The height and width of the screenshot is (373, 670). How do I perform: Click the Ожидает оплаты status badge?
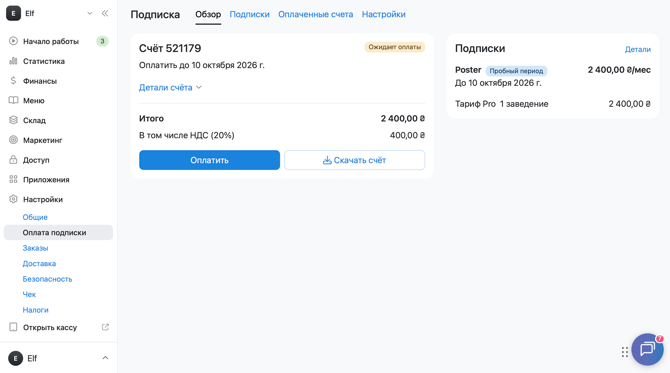(x=394, y=47)
